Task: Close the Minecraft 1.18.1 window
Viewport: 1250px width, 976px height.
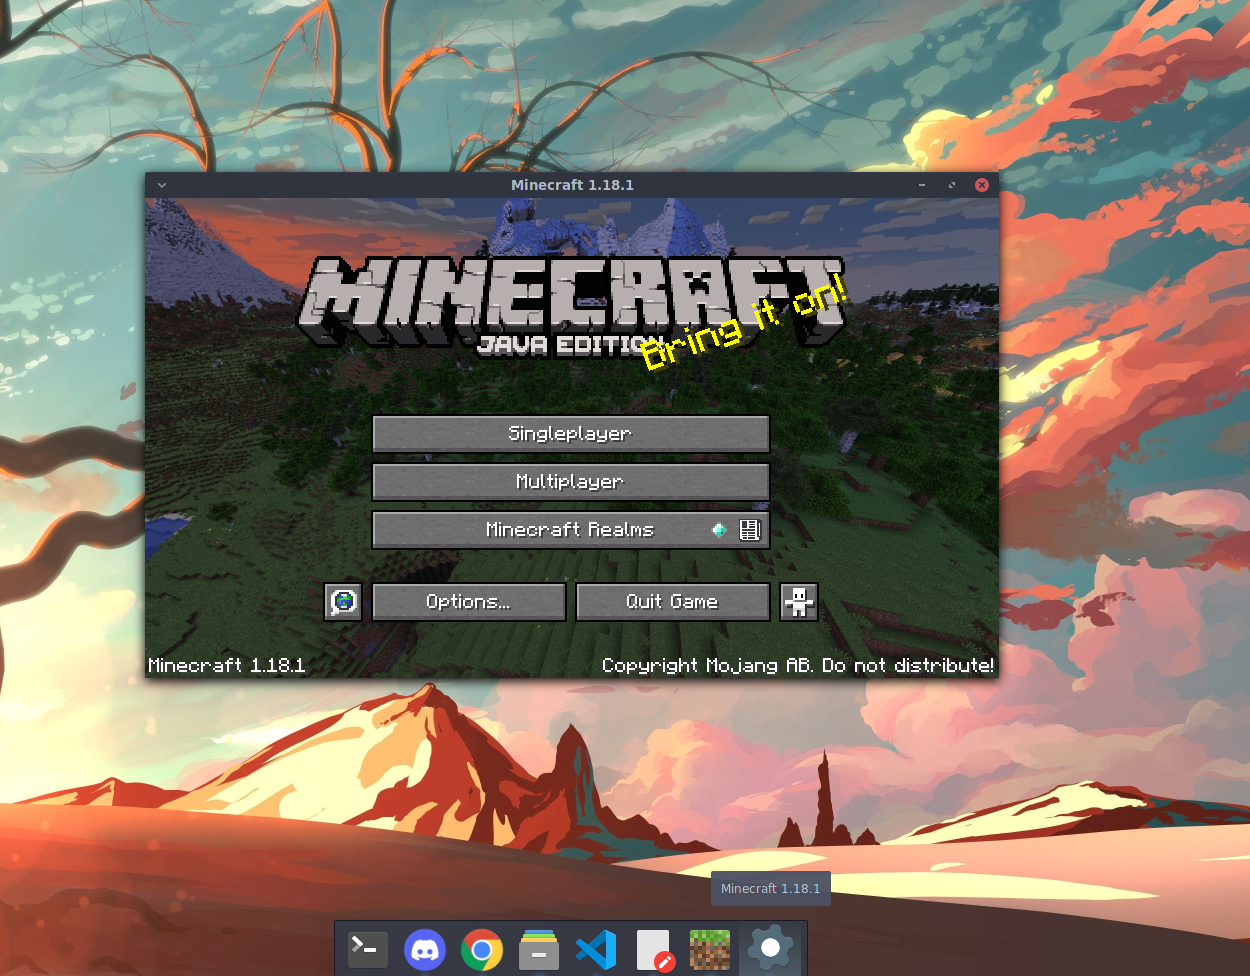Action: click(x=982, y=185)
